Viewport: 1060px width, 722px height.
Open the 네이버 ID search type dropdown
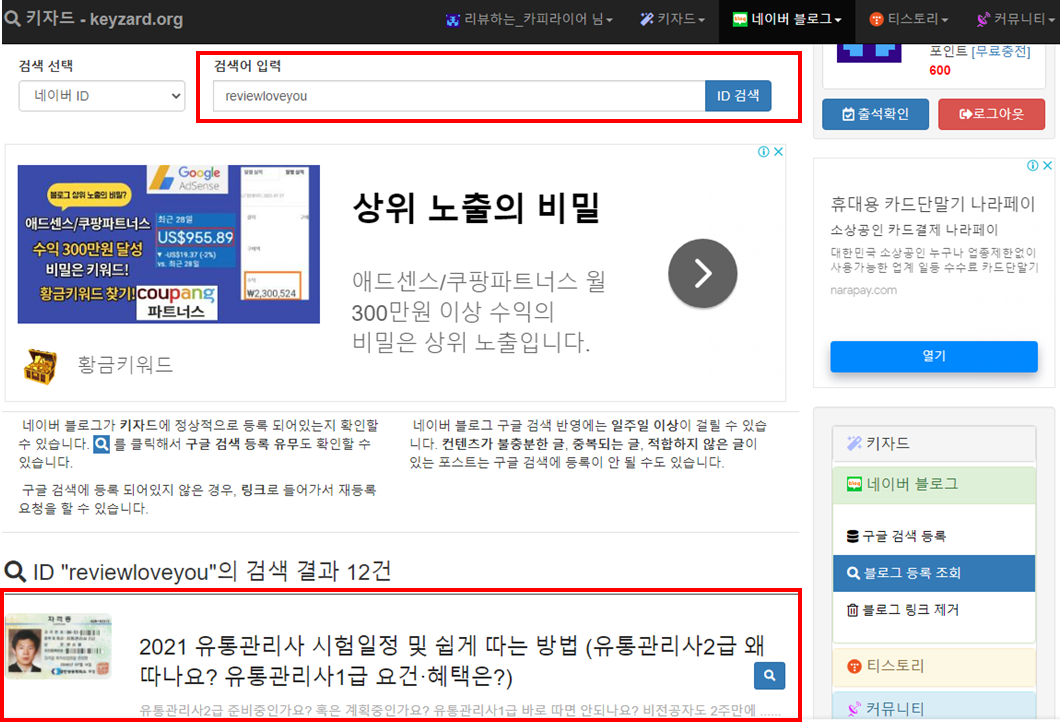pyautogui.click(x=102, y=96)
